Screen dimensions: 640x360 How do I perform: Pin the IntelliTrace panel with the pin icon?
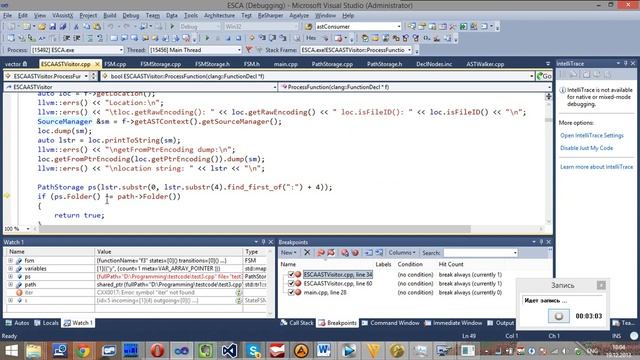coord(625,64)
